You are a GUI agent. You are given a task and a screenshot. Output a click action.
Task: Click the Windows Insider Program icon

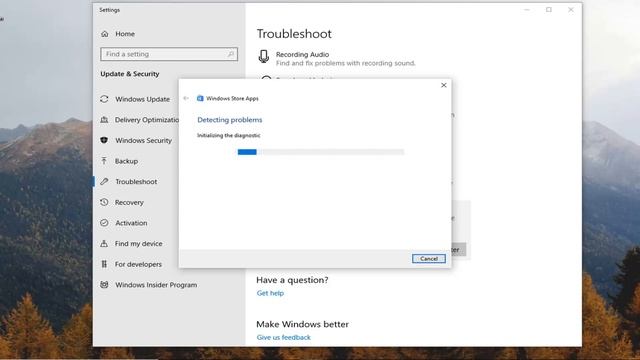pos(104,284)
